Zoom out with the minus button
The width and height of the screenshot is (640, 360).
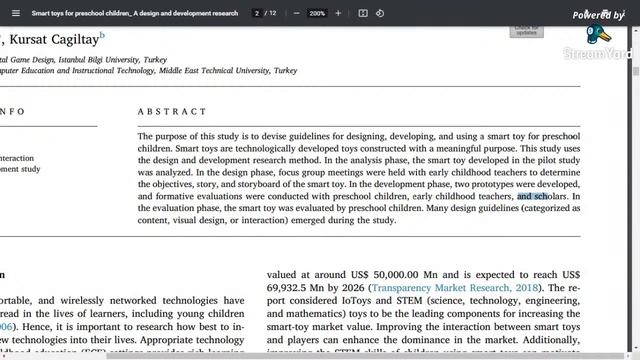pyautogui.click(x=297, y=13)
